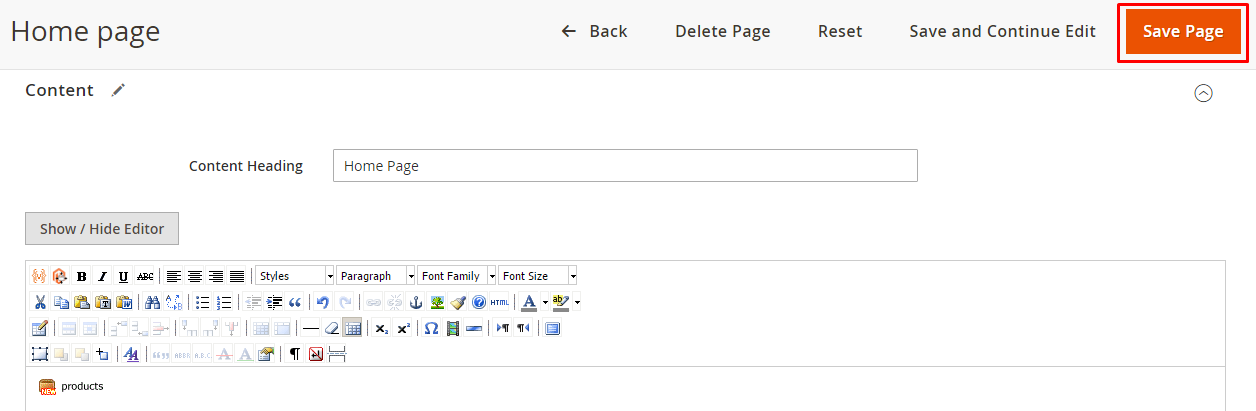Insert Magento widget using toolbar icon
Image resolution: width=1256 pixels, height=411 pixels.
39,276
